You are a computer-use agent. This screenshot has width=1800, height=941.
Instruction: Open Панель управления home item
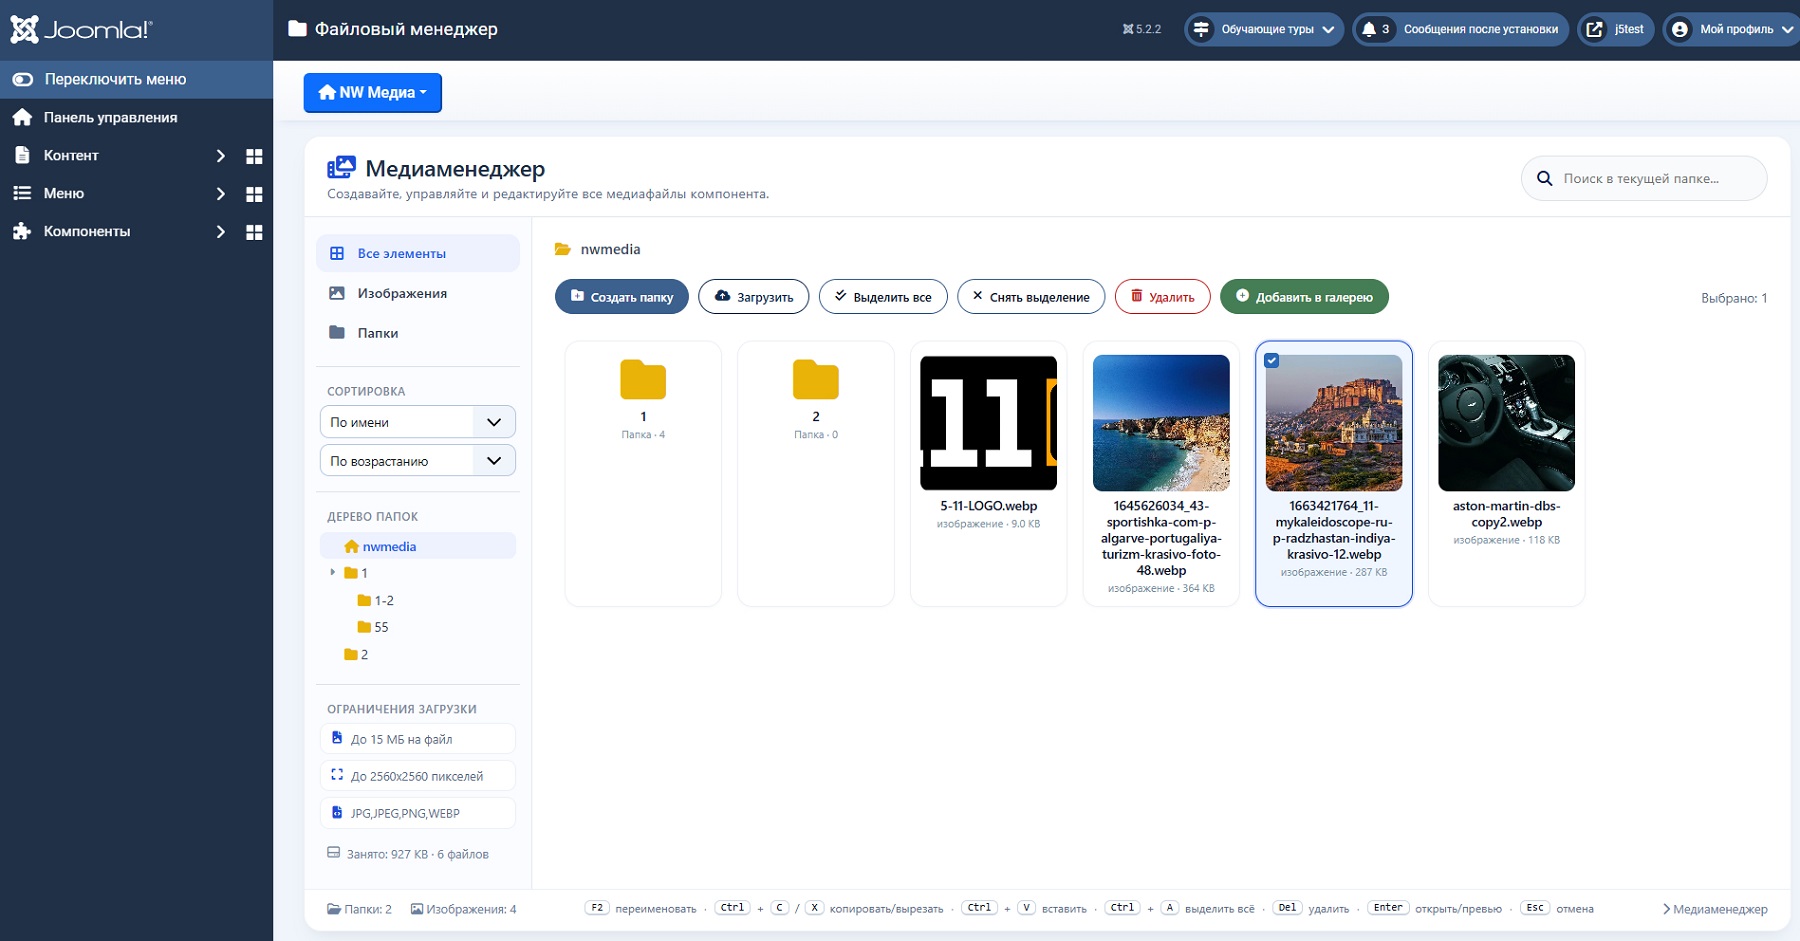pos(110,117)
